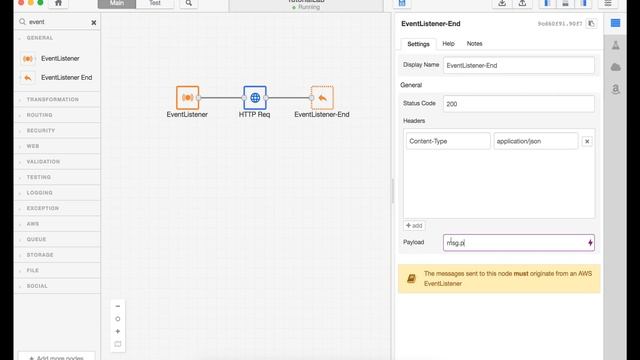Expand the TESTING palette category
The height and width of the screenshot is (360, 640).
39,177
